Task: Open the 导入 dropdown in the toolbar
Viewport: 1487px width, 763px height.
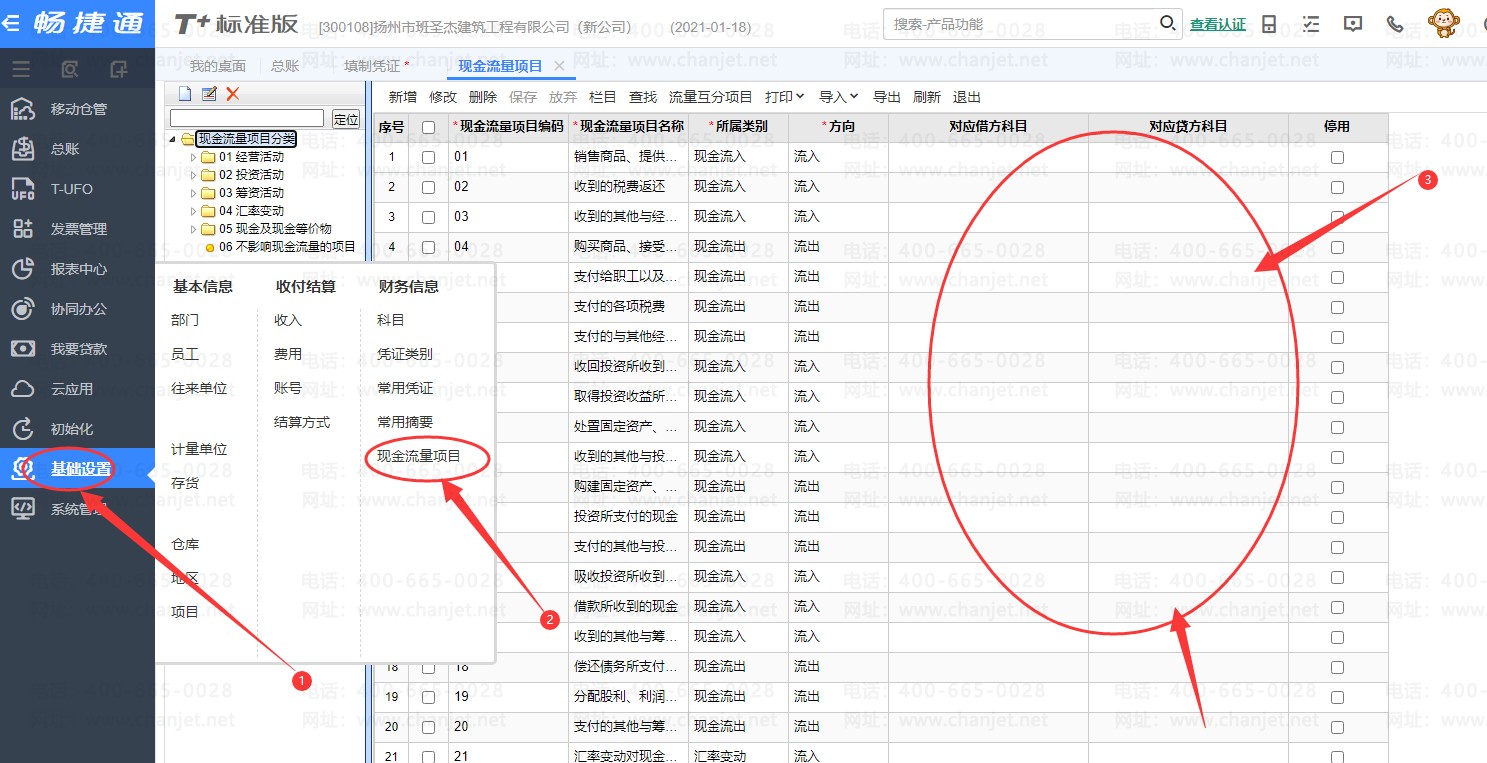Action: [838, 97]
